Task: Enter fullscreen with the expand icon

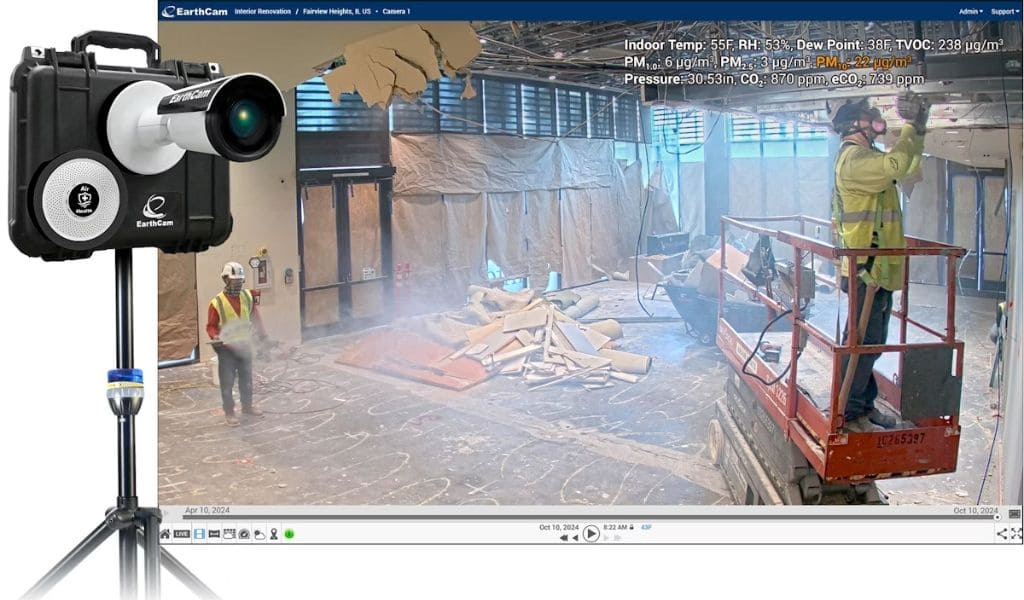Action: point(1016,534)
